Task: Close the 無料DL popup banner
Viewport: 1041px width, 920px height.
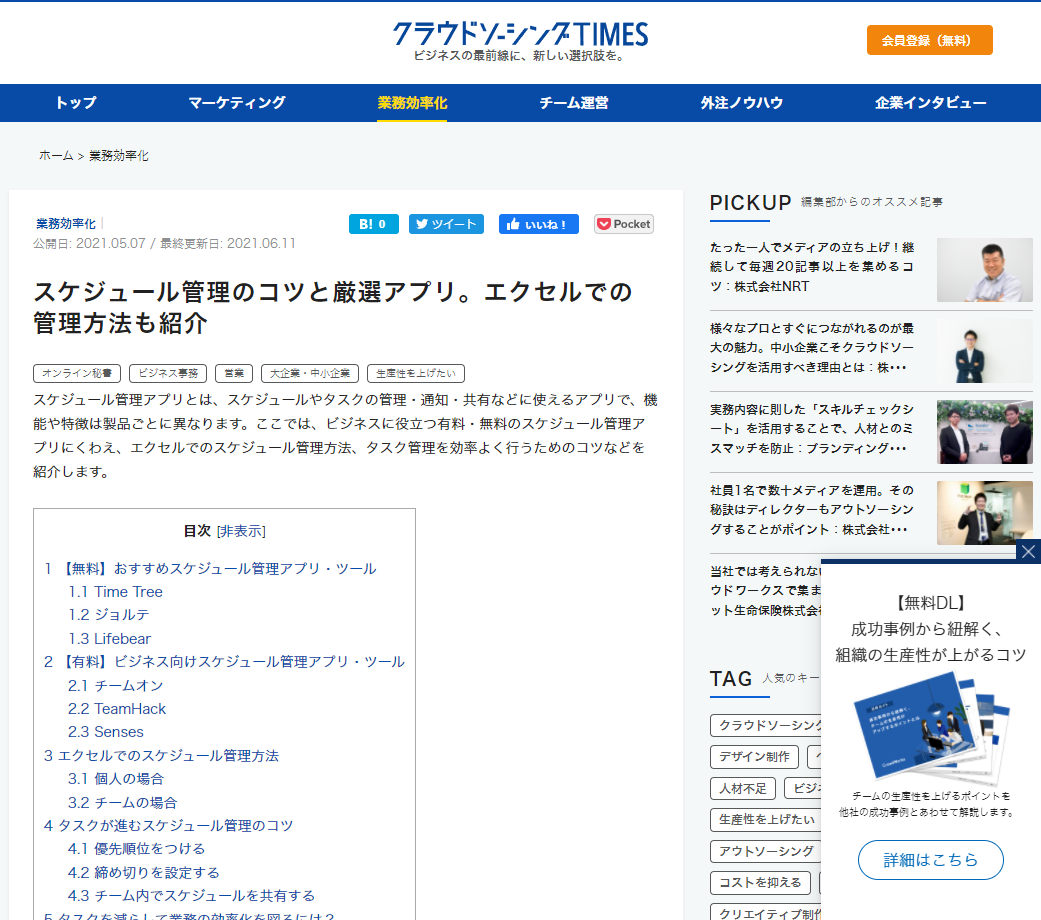Action: tap(1028, 552)
